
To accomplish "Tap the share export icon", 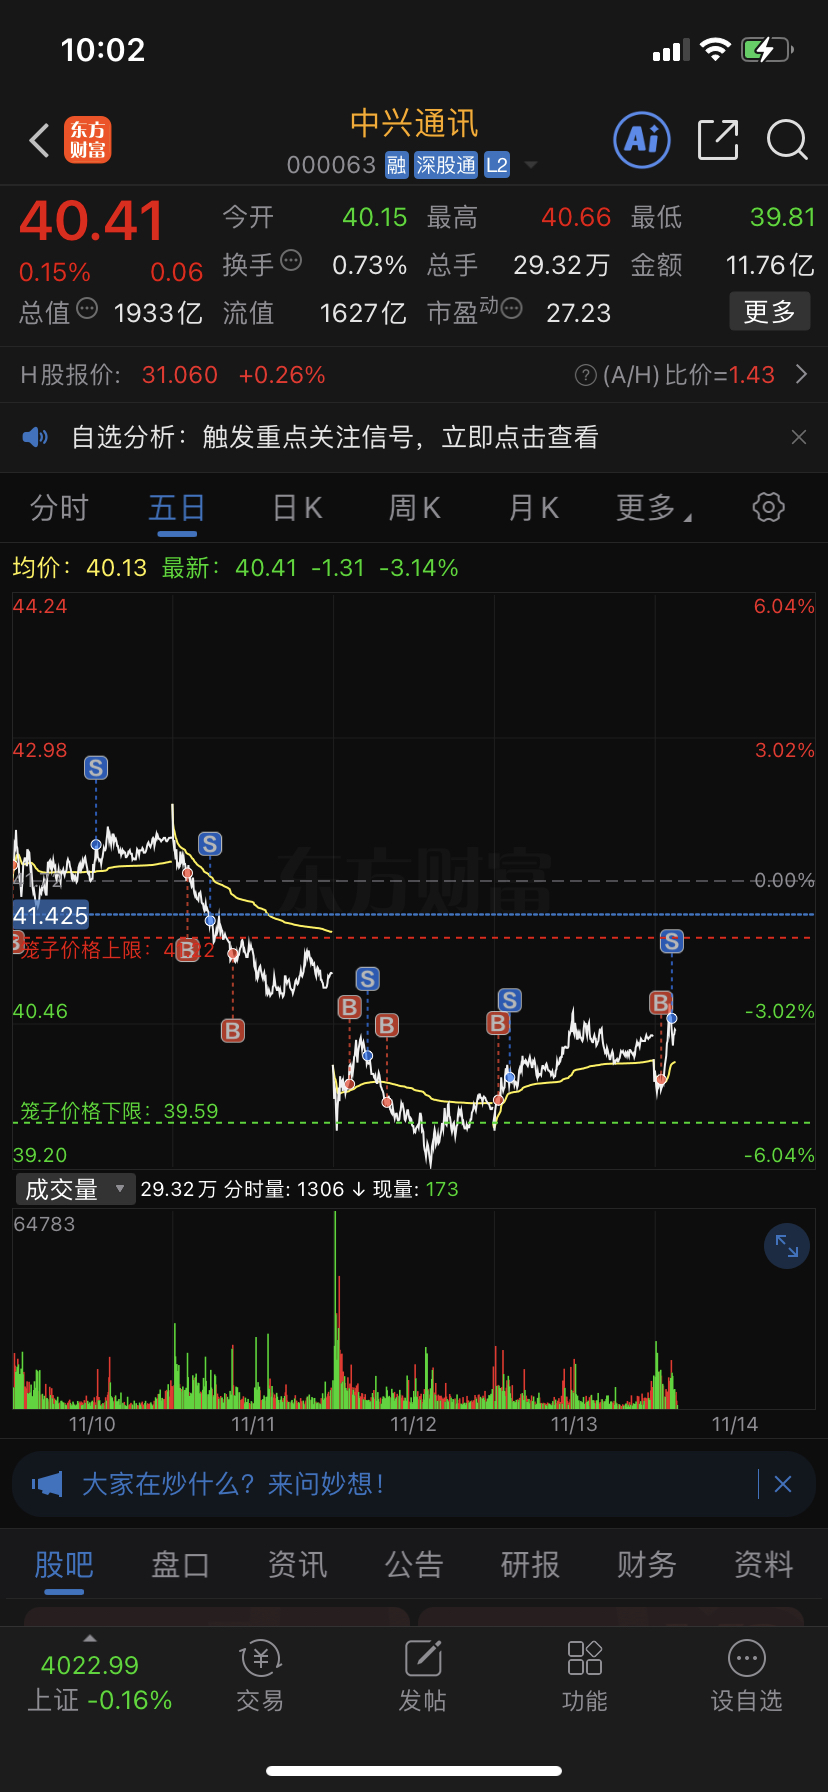I will pyautogui.click(x=718, y=140).
